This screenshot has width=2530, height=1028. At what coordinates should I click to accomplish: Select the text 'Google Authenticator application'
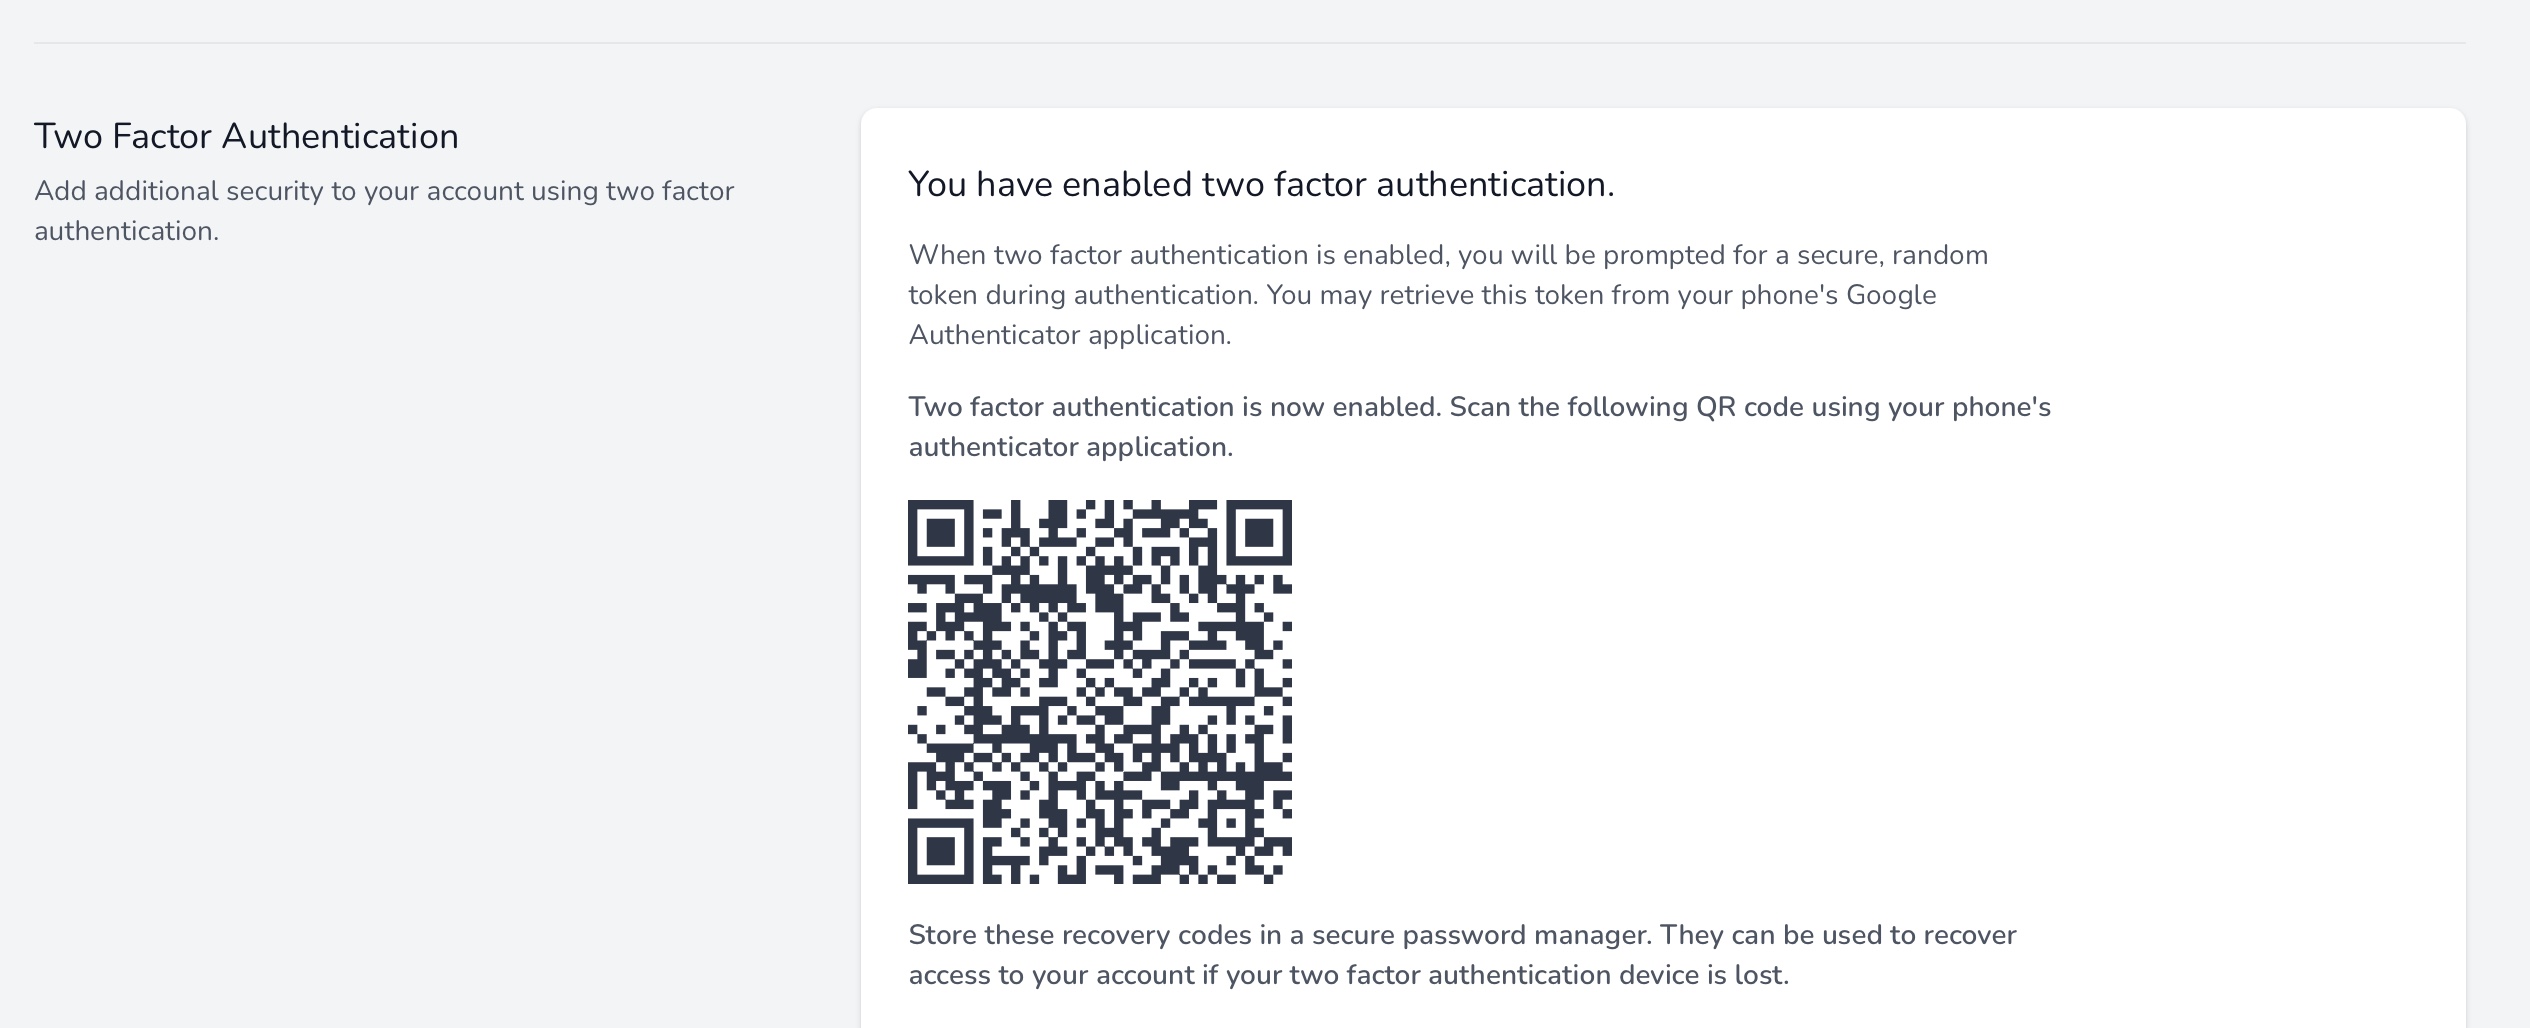(1070, 337)
